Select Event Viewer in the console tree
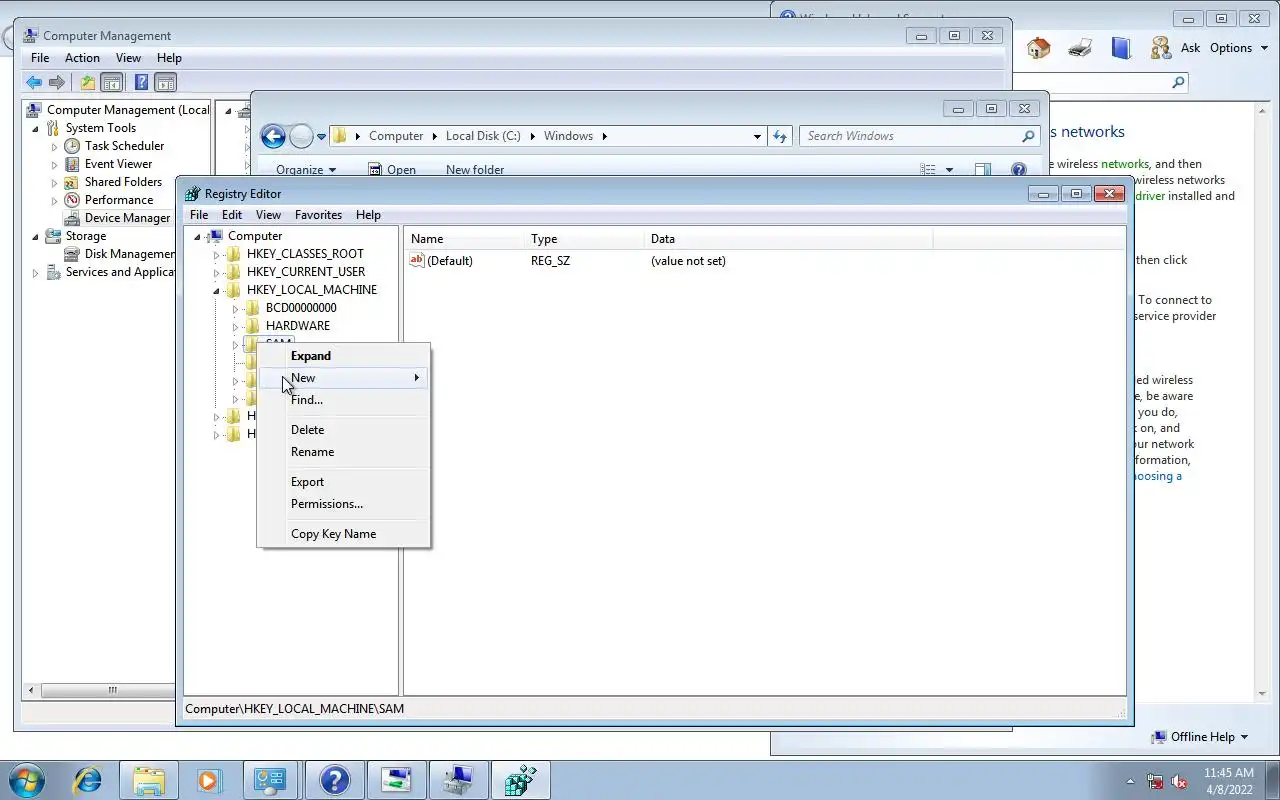This screenshot has width=1280, height=800. point(118,164)
